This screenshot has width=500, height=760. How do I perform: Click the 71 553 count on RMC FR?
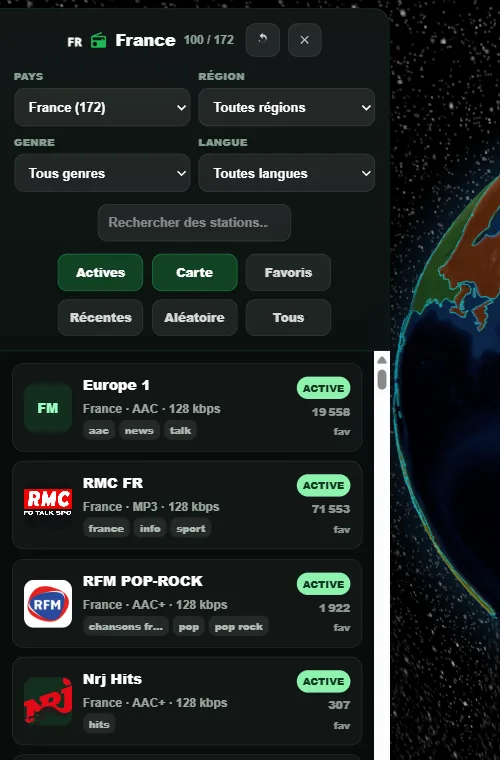(331, 509)
